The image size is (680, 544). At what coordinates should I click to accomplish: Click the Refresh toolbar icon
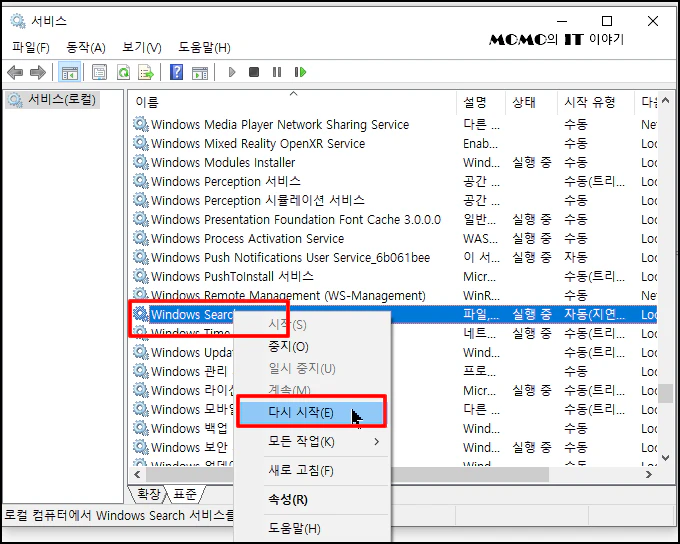coord(124,72)
